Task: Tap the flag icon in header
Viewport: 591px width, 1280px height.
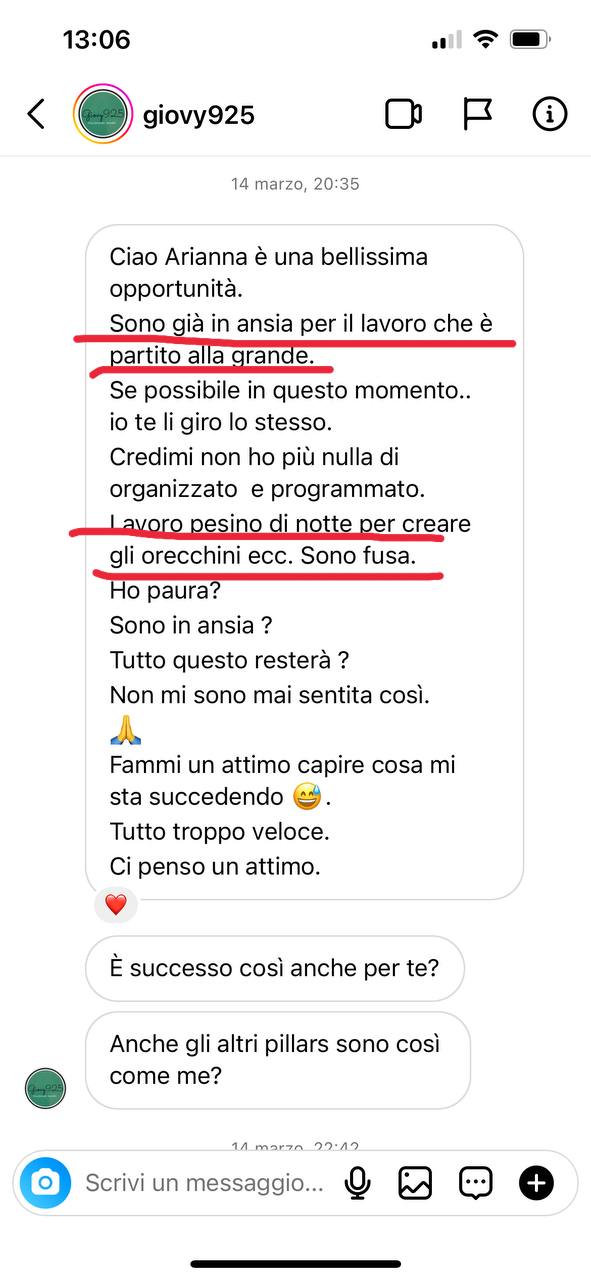Action: [478, 114]
